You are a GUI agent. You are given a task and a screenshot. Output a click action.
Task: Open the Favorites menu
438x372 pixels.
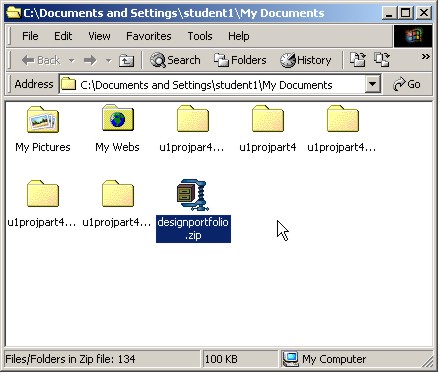149,36
